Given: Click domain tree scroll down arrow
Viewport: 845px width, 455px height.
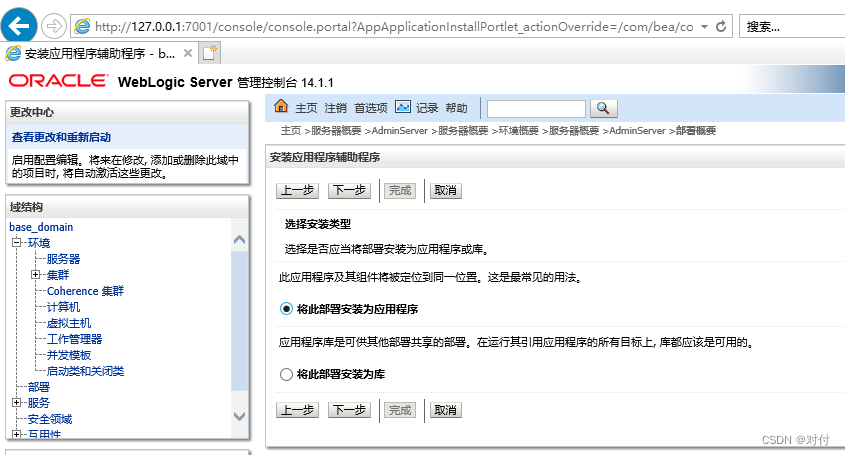Looking at the screenshot, I should coord(239,416).
